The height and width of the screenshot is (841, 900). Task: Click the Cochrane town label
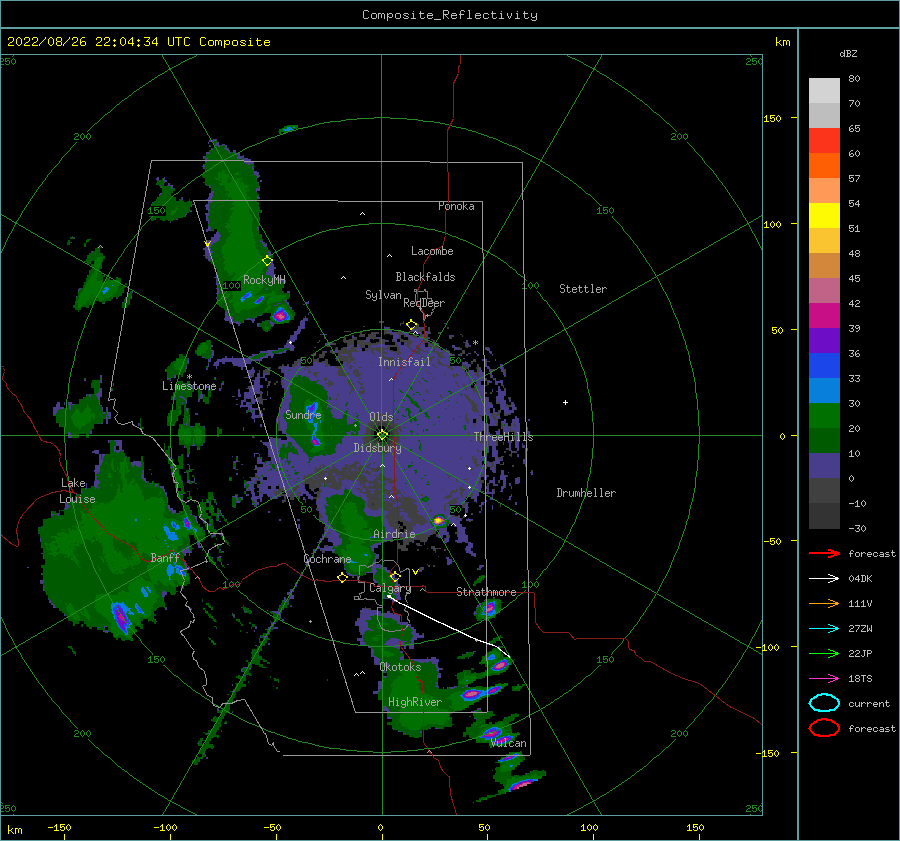point(327,559)
